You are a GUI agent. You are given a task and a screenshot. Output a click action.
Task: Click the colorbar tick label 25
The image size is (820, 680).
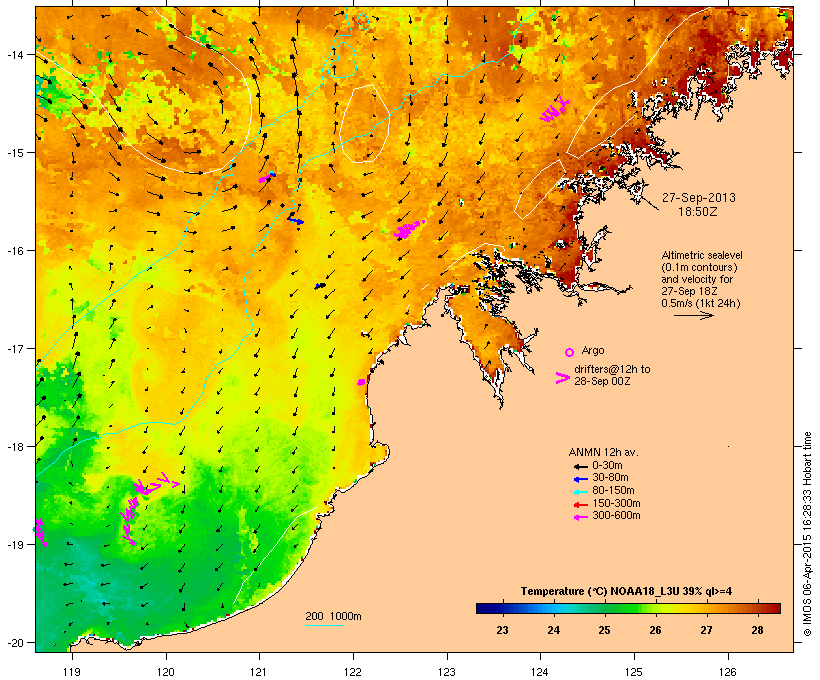(604, 630)
